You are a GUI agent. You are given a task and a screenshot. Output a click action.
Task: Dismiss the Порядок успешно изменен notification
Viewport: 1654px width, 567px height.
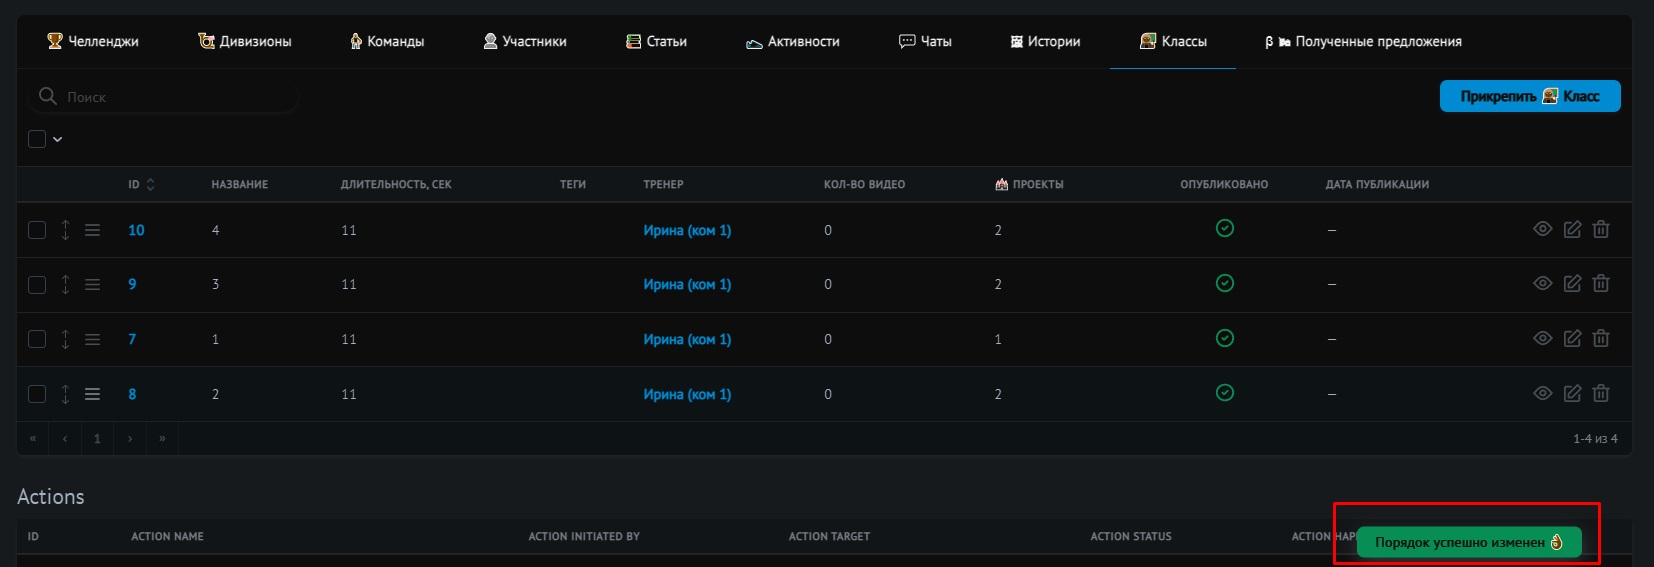1468,542
